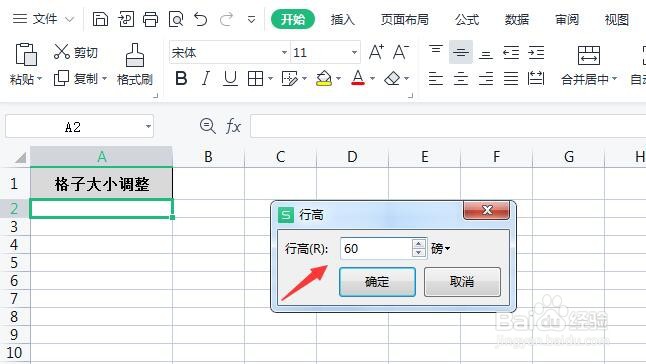This screenshot has width=646, height=364.
Task: Switch to the 页面布局 tab
Action: point(405,19)
